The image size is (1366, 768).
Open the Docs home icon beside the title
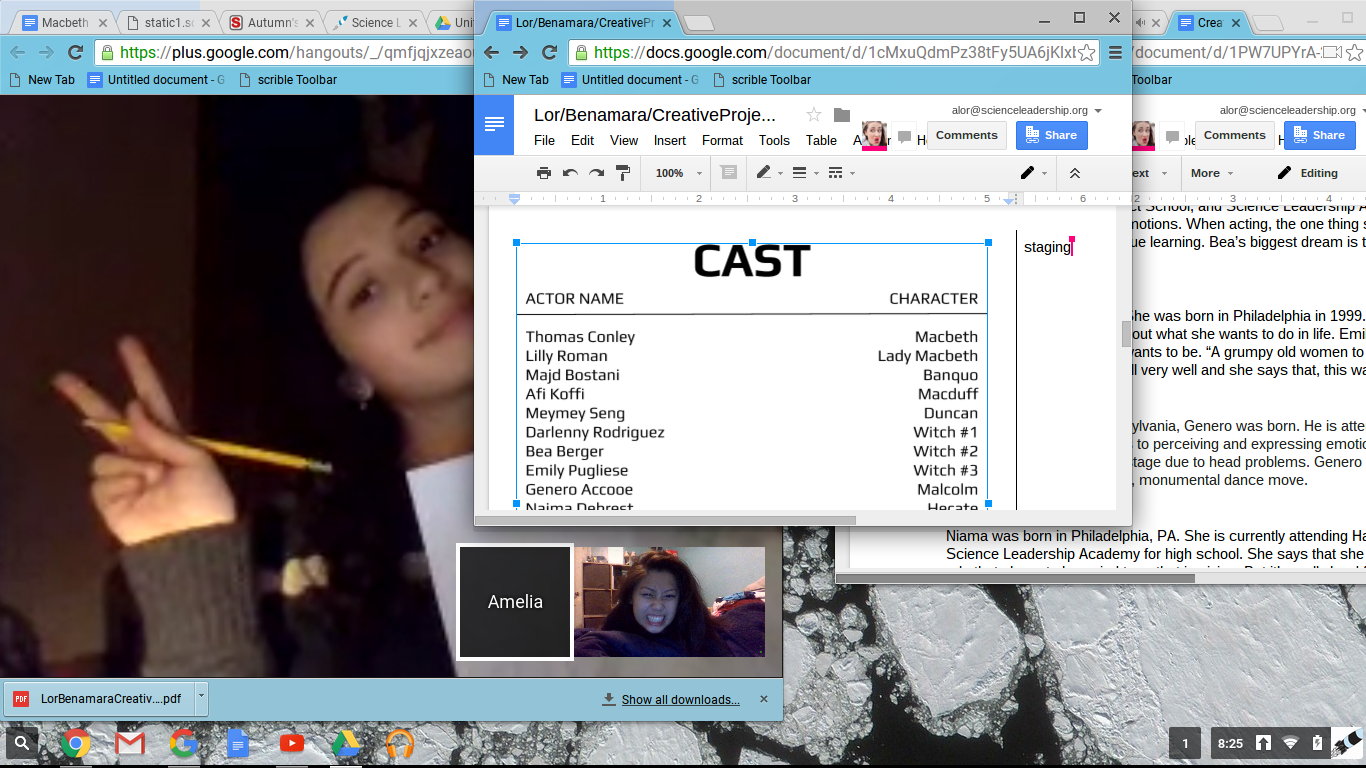(494, 124)
